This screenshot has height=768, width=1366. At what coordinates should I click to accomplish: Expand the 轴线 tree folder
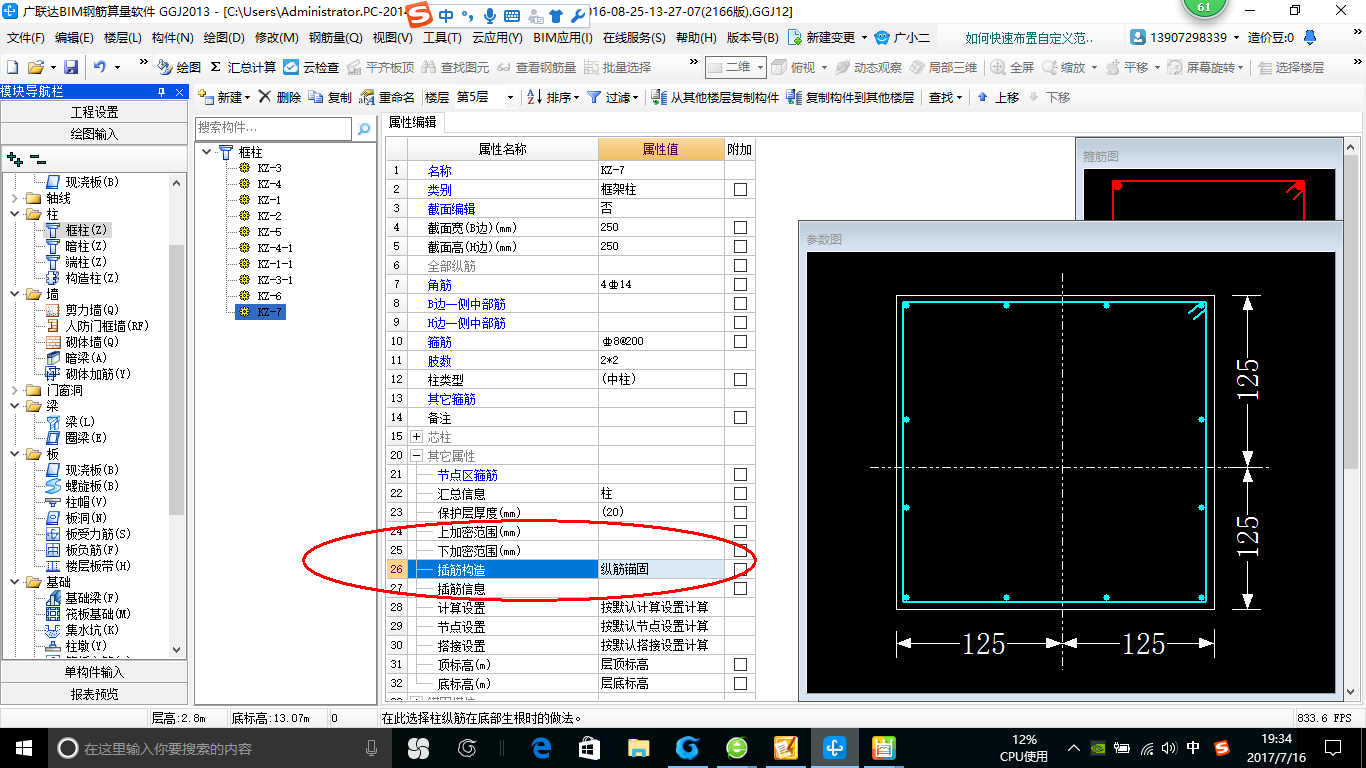[x=15, y=198]
